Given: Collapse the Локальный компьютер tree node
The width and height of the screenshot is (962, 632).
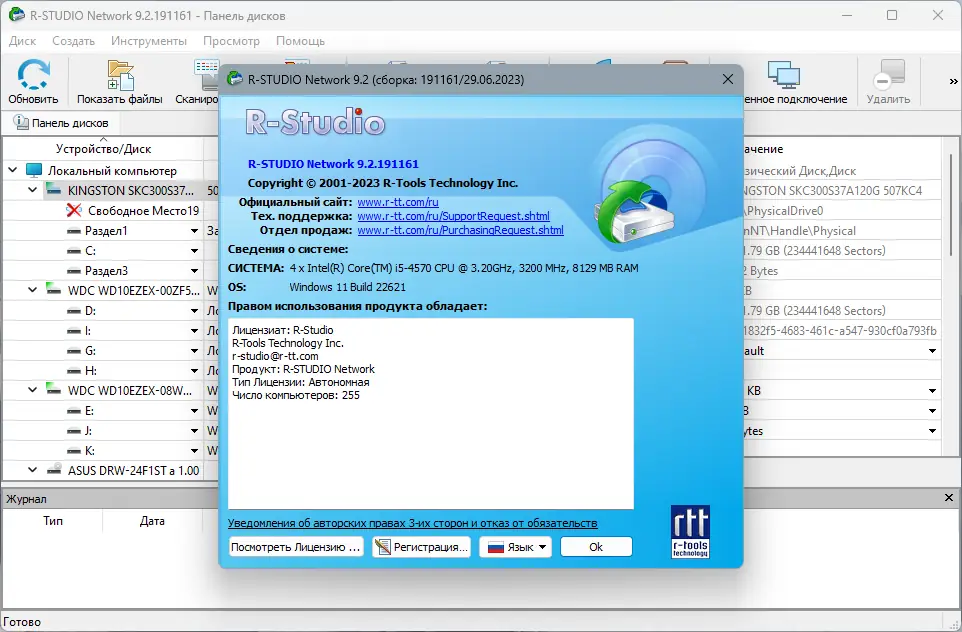Looking at the screenshot, I should (x=13, y=170).
